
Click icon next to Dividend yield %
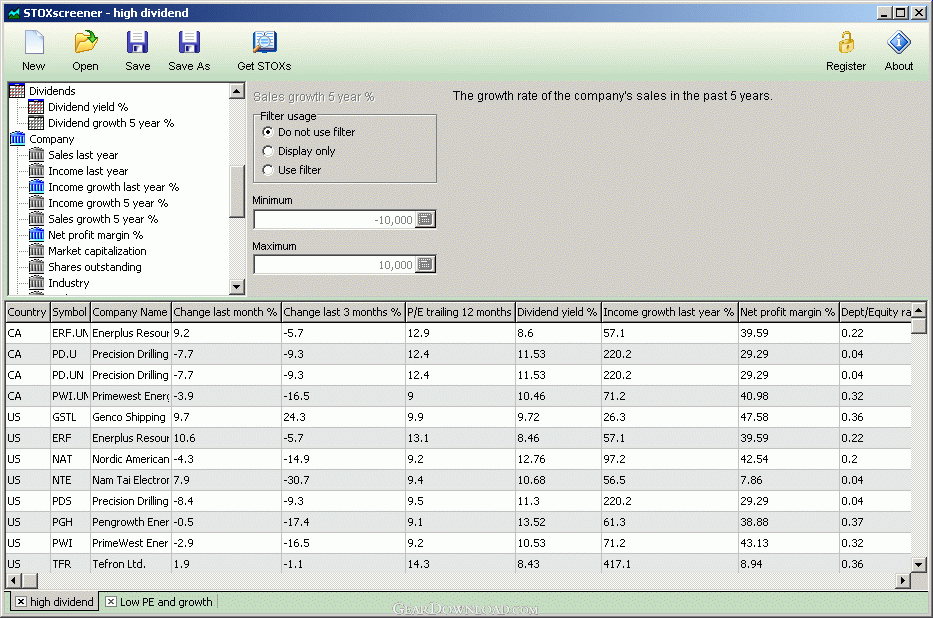36,106
